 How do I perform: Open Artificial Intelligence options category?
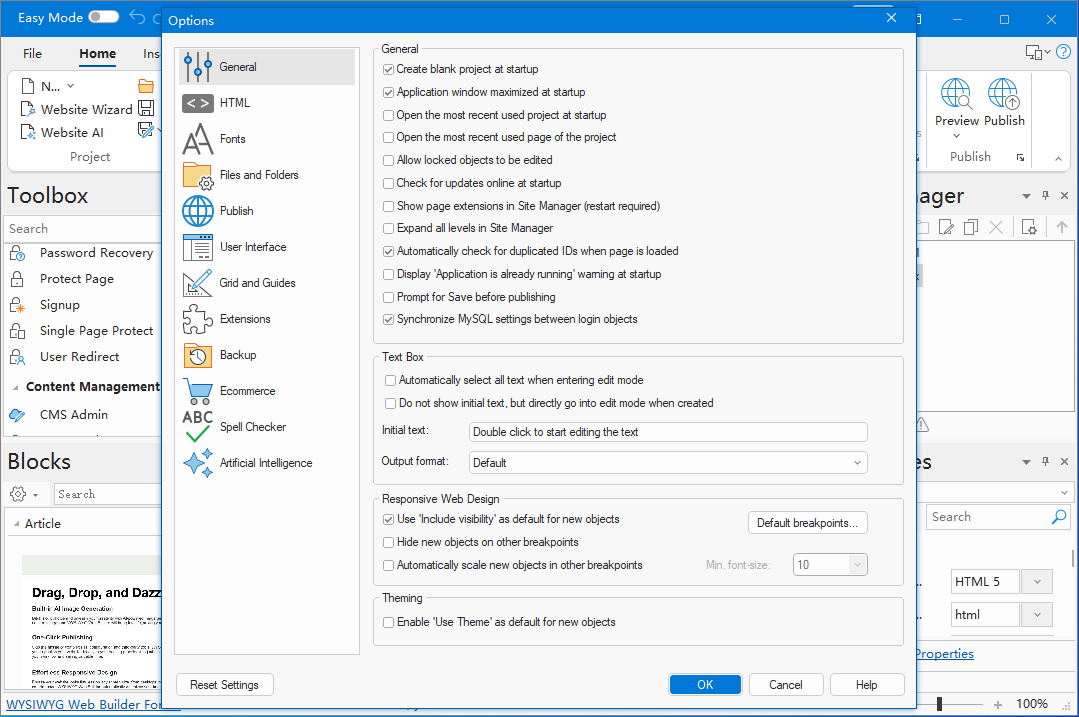267,463
